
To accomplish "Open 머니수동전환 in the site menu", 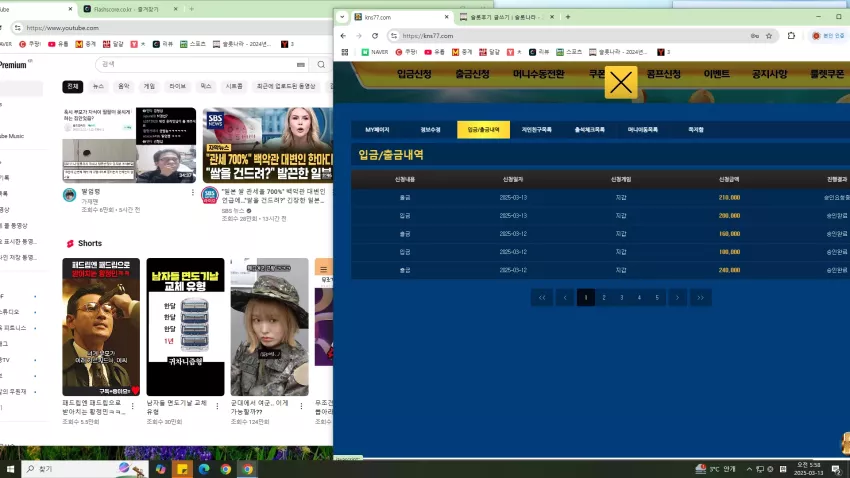I will 538,74.
